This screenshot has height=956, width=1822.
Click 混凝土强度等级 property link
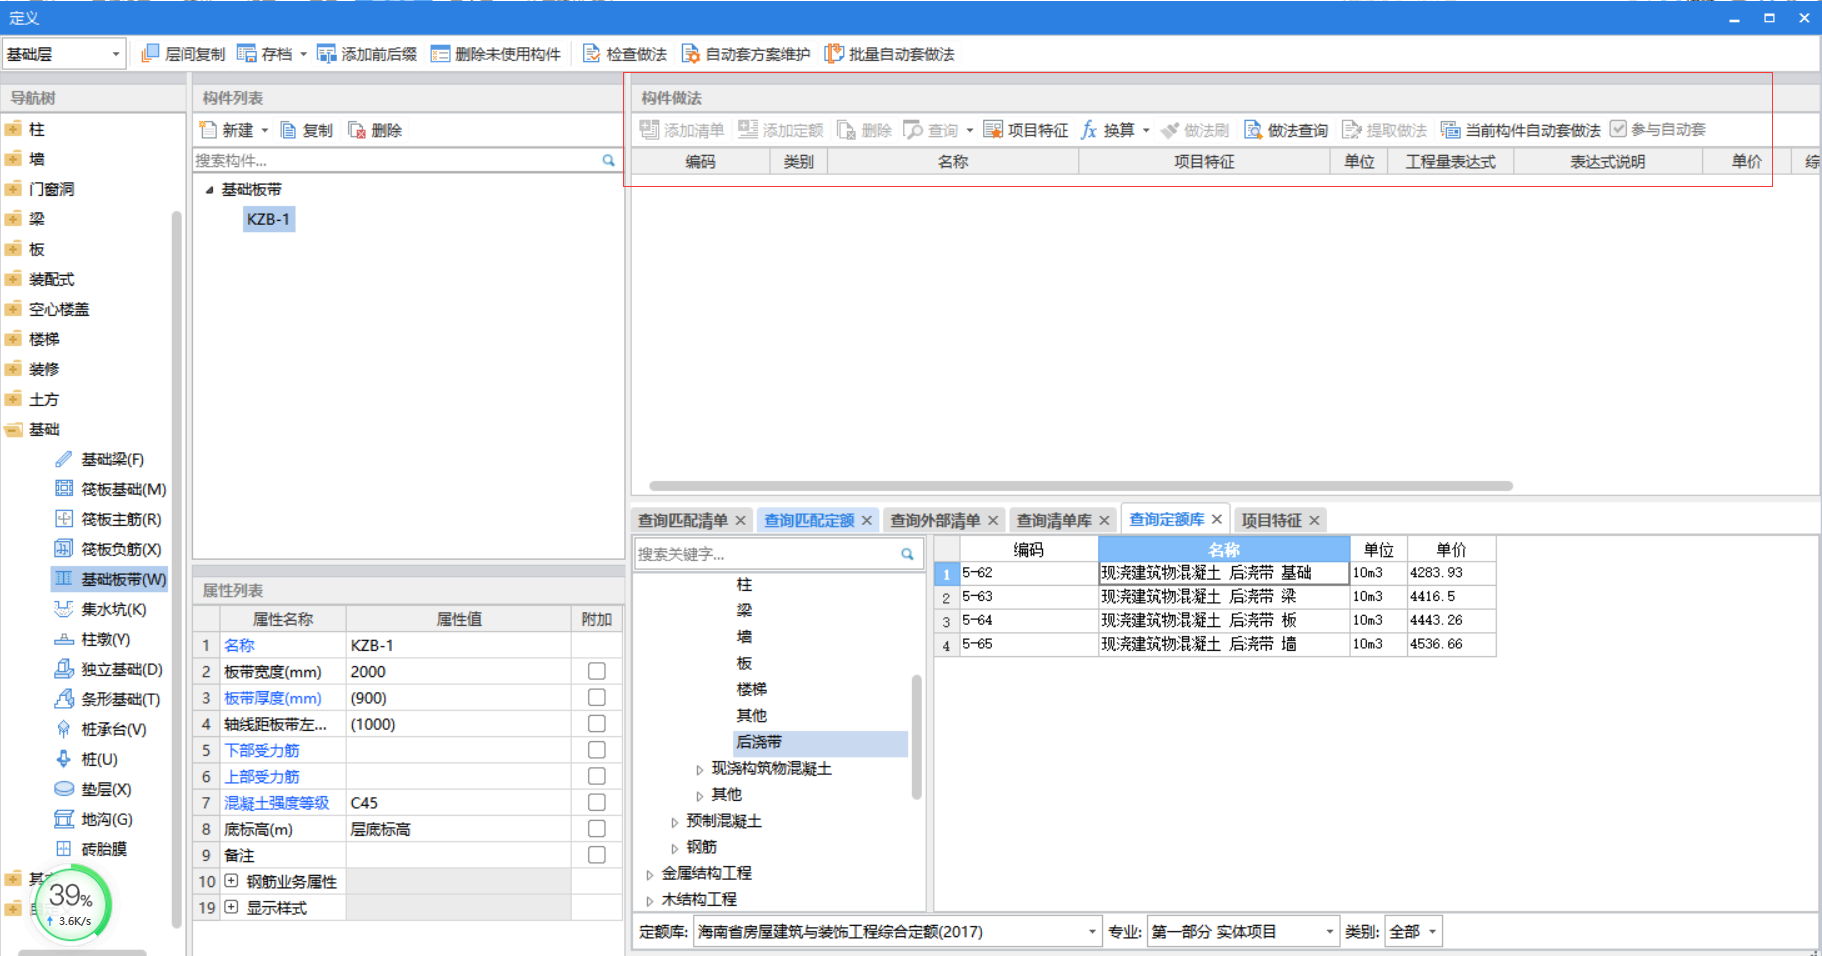pos(277,802)
